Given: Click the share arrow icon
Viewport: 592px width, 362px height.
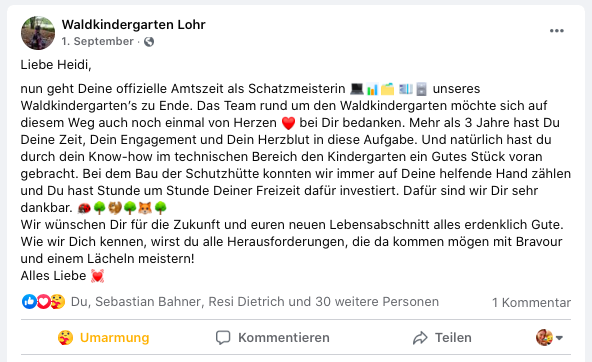Looking at the screenshot, I should (420, 338).
